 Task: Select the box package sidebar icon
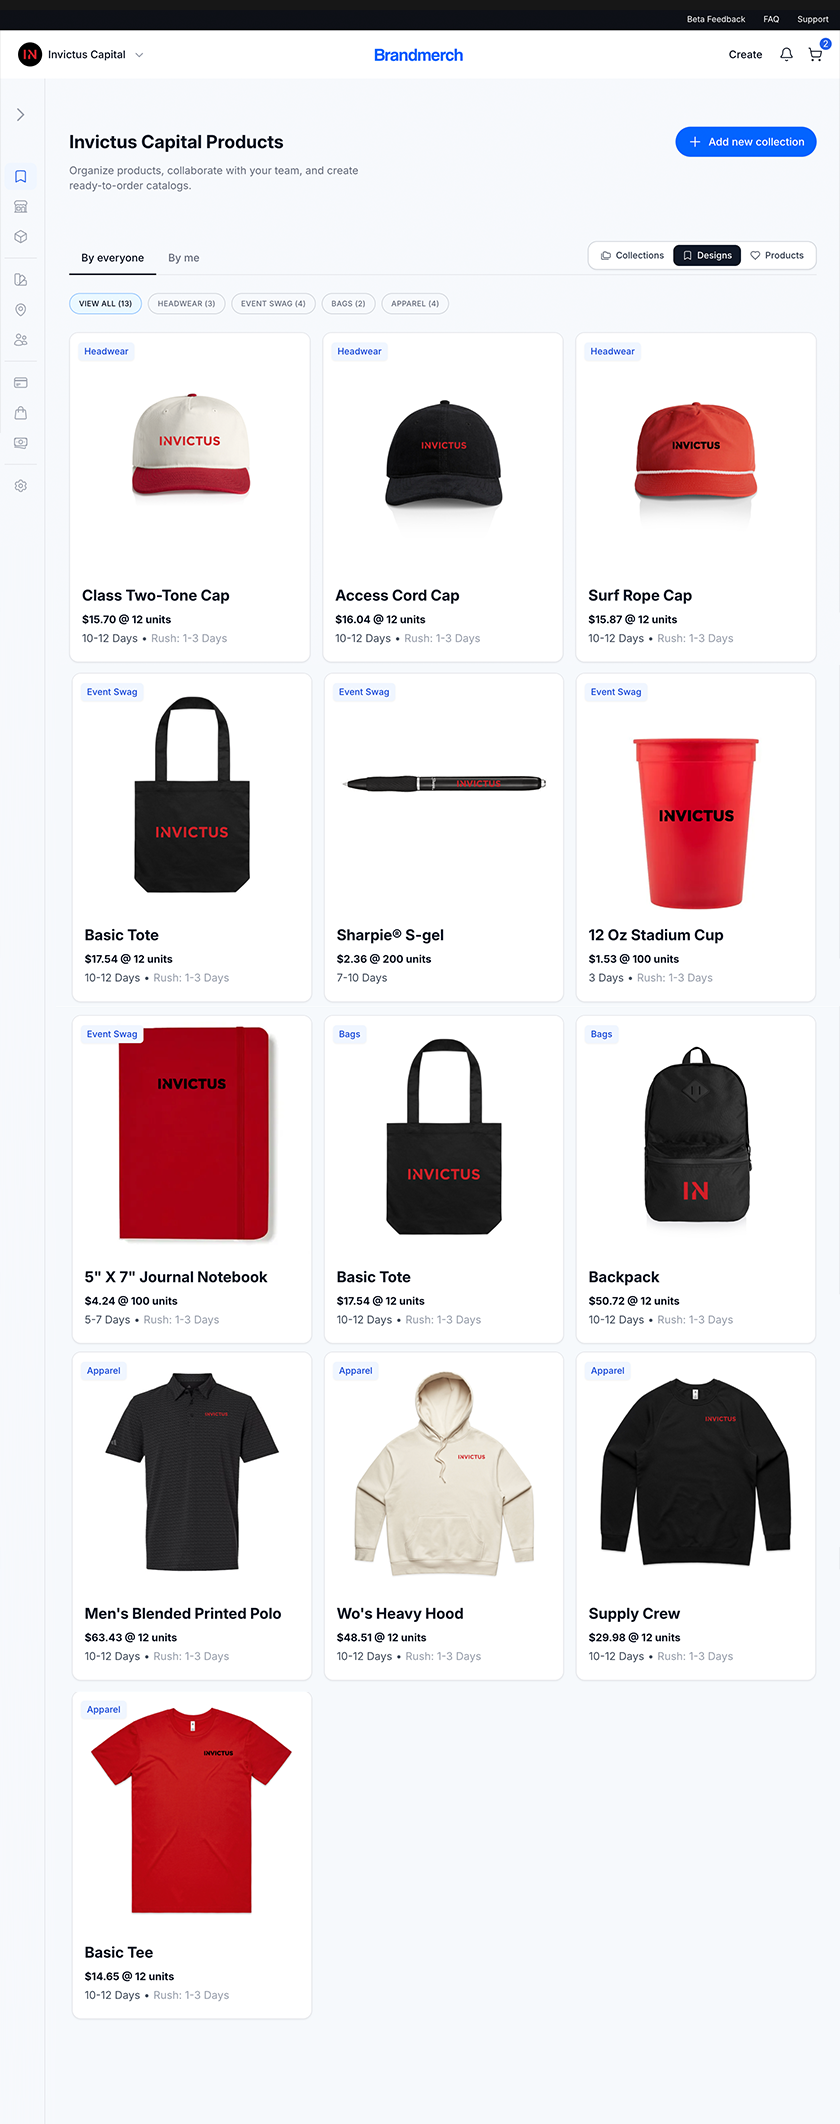(21, 237)
